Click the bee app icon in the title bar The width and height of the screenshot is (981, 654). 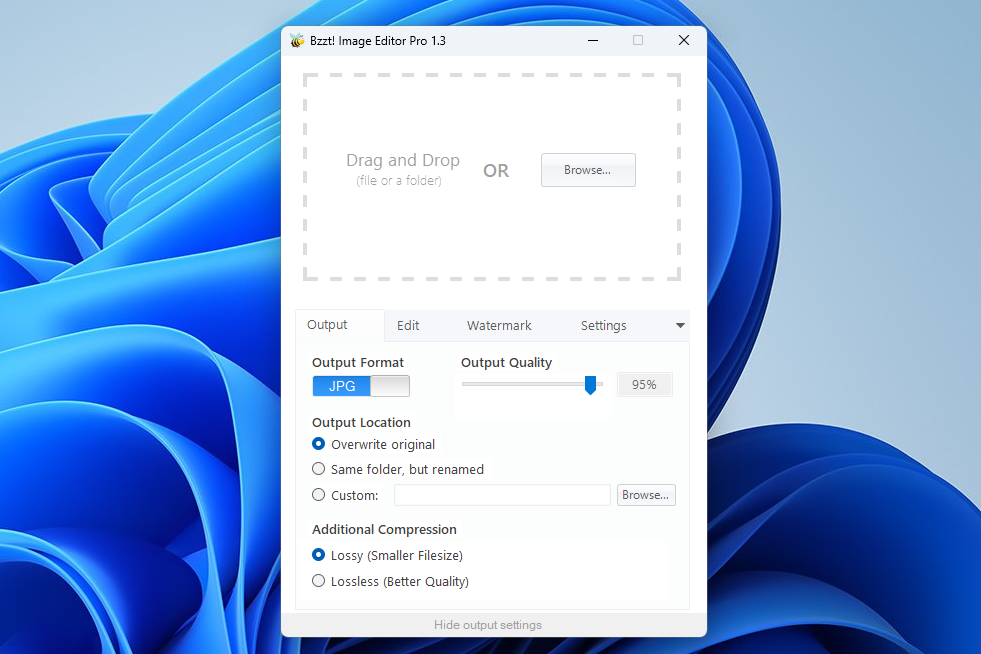click(296, 40)
